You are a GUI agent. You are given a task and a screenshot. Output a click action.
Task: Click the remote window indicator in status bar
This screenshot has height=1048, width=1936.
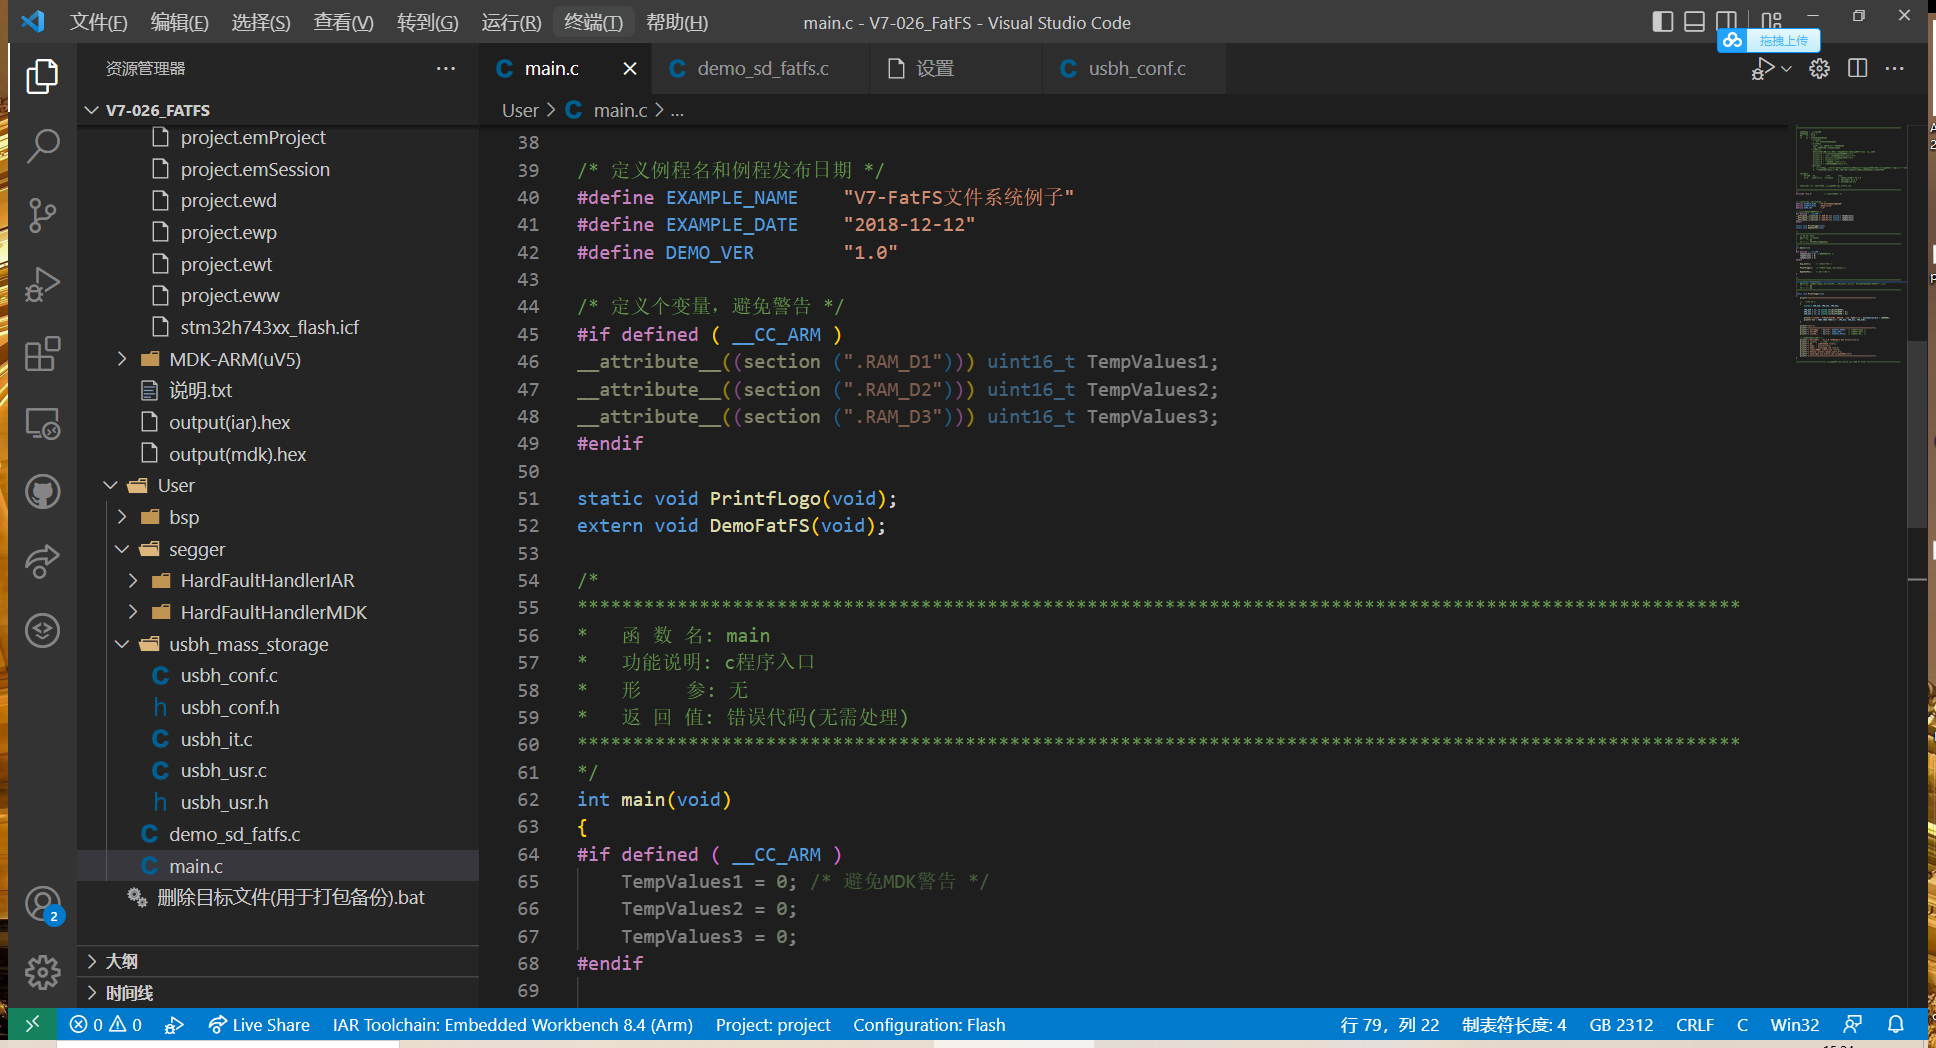[x=32, y=1024]
